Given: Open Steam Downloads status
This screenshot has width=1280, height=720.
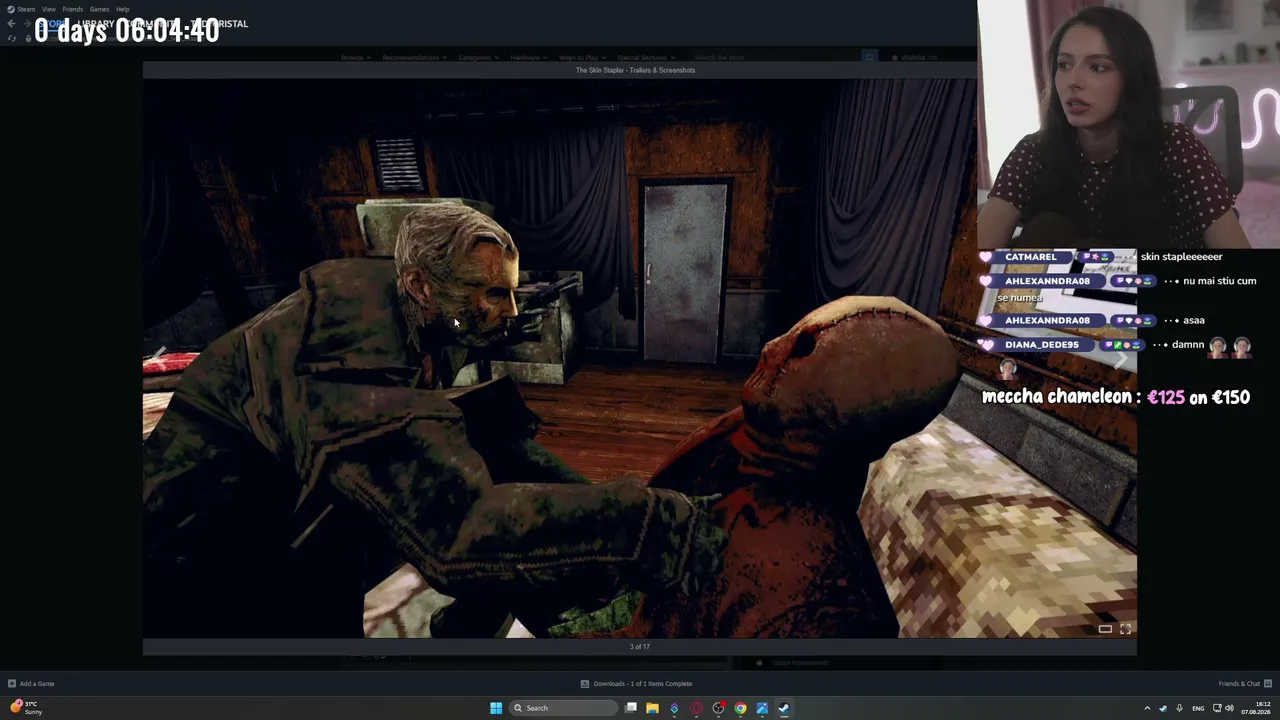Looking at the screenshot, I should (x=643, y=684).
